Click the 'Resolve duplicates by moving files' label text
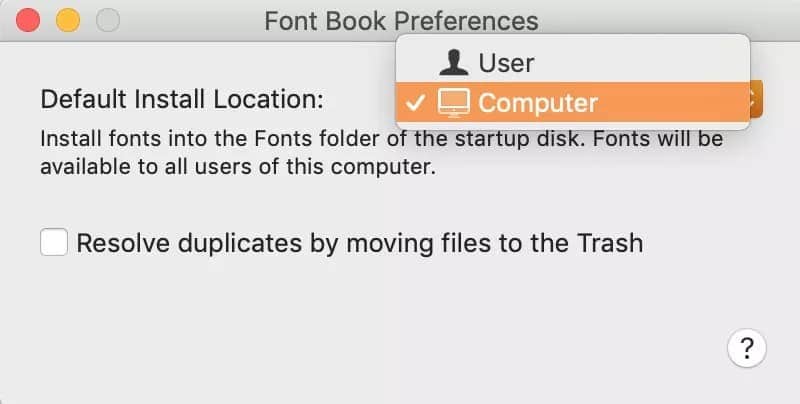 300,242
